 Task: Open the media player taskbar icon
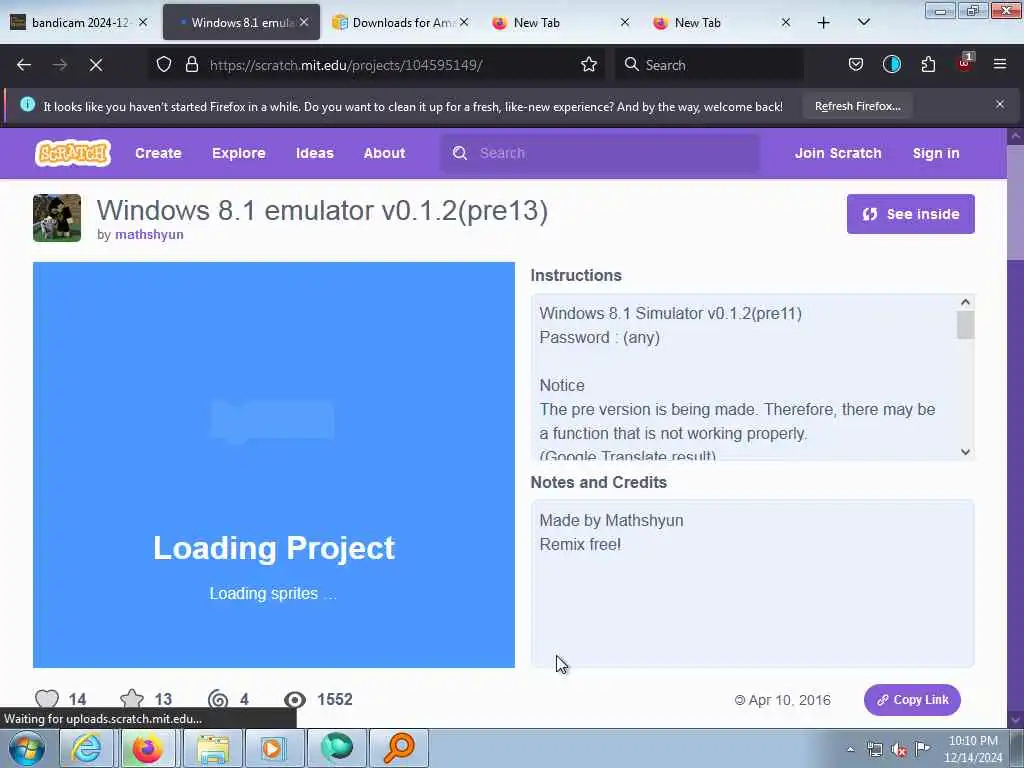(274, 748)
